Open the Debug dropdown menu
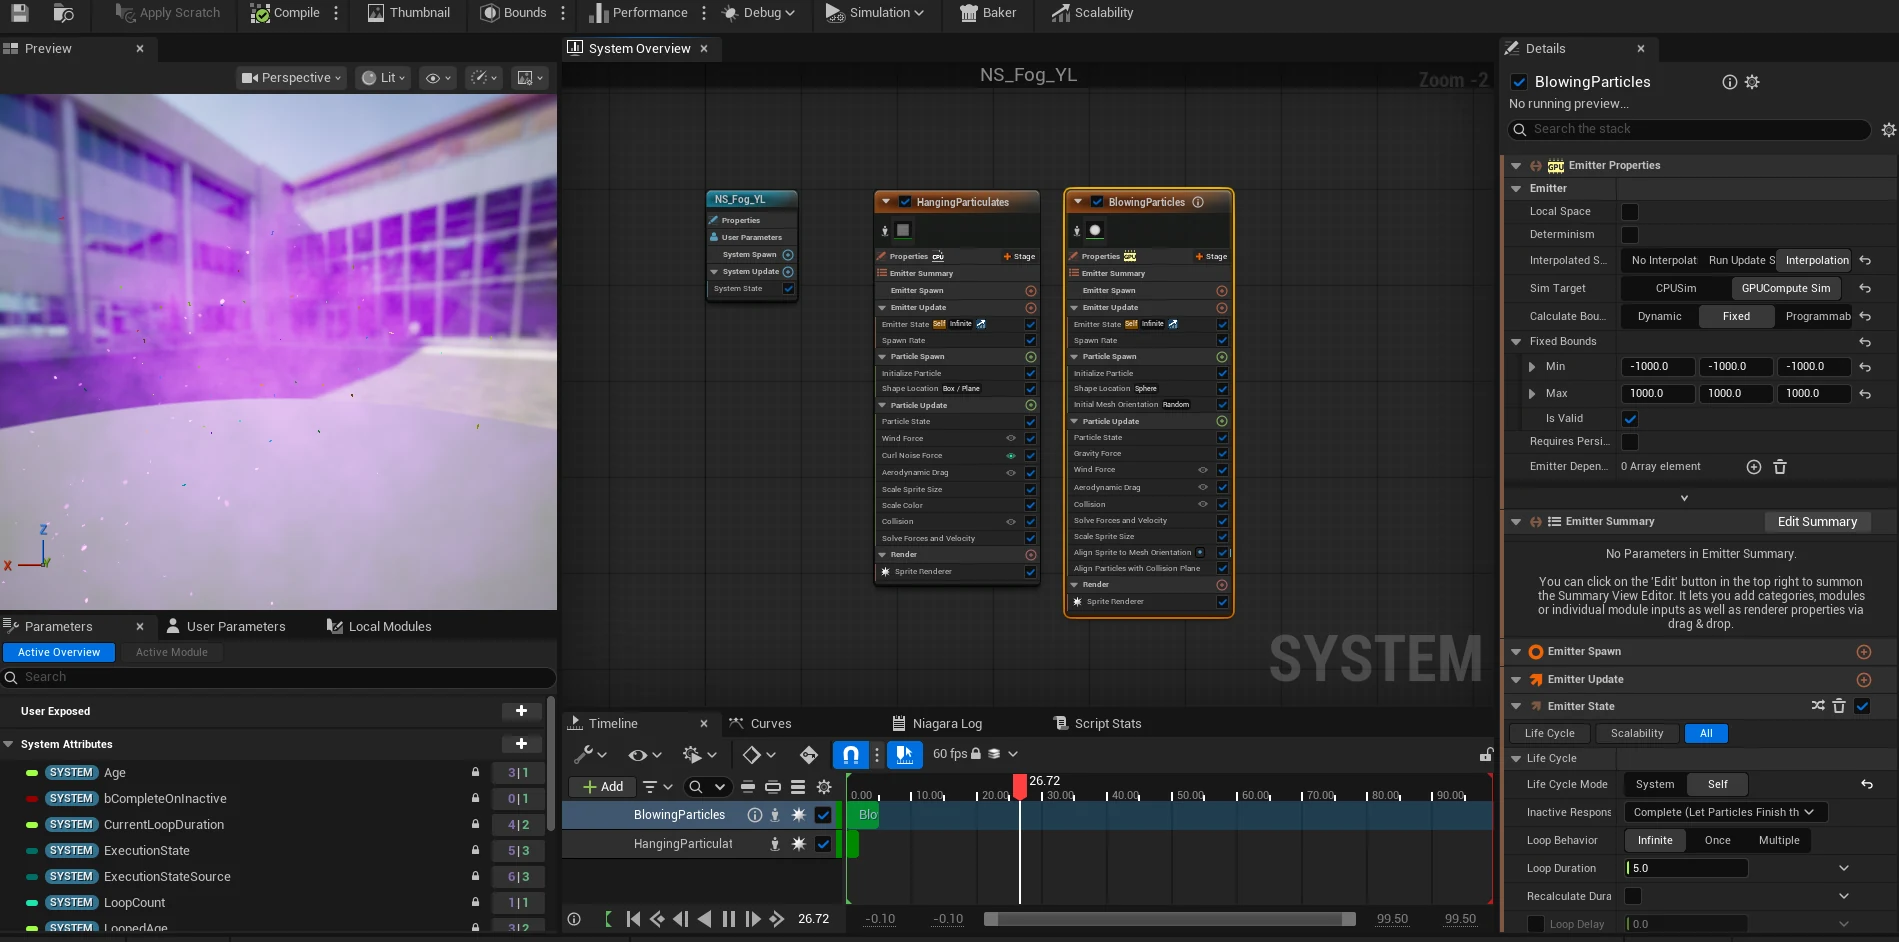The height and width of the screenshot is (942, 1899). [x=757, y=13]
